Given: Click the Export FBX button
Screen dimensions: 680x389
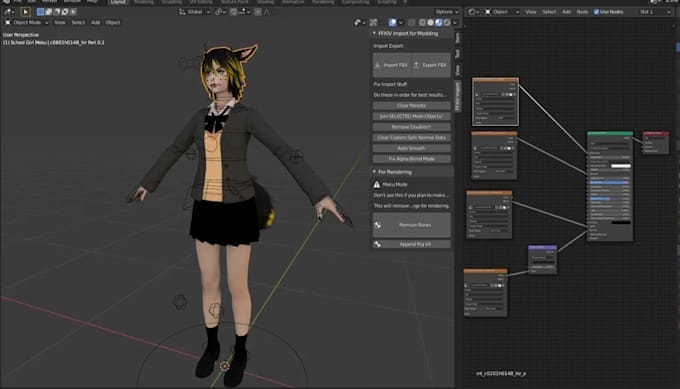Looking at the screenshot, I should point(431,65).
